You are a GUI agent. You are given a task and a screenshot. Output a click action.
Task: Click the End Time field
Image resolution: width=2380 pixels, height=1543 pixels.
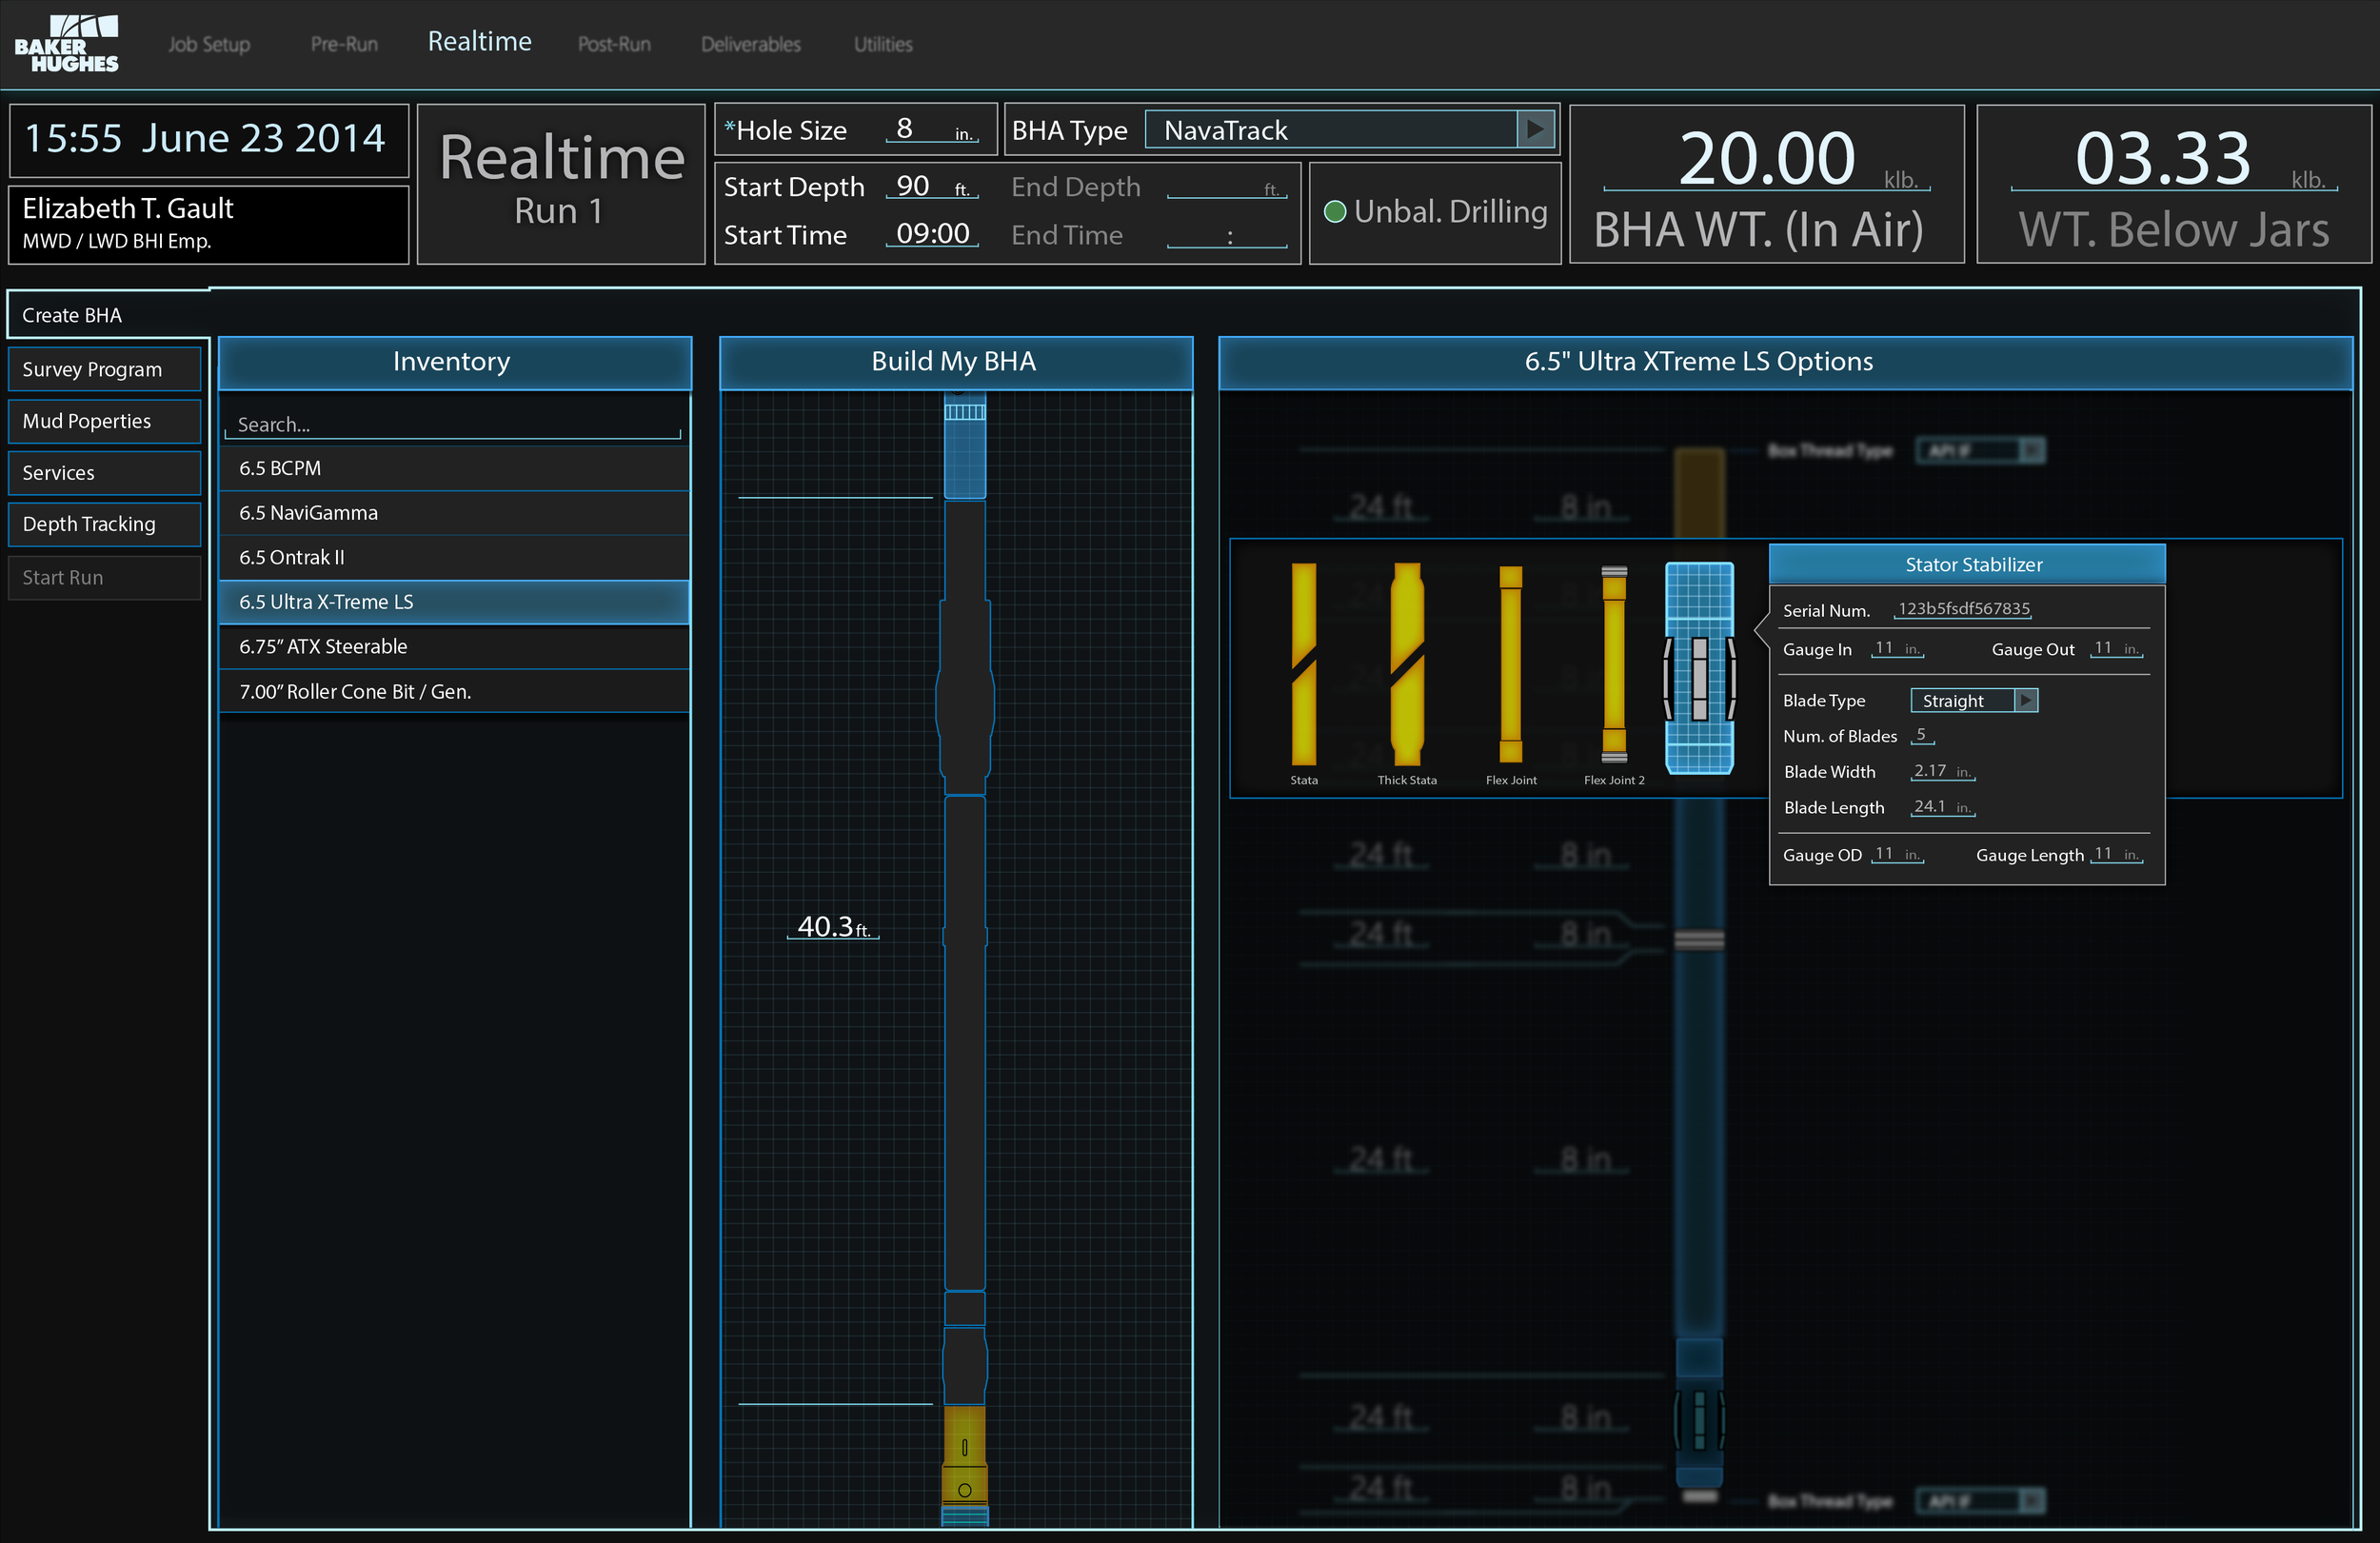tap(1227, 235)
